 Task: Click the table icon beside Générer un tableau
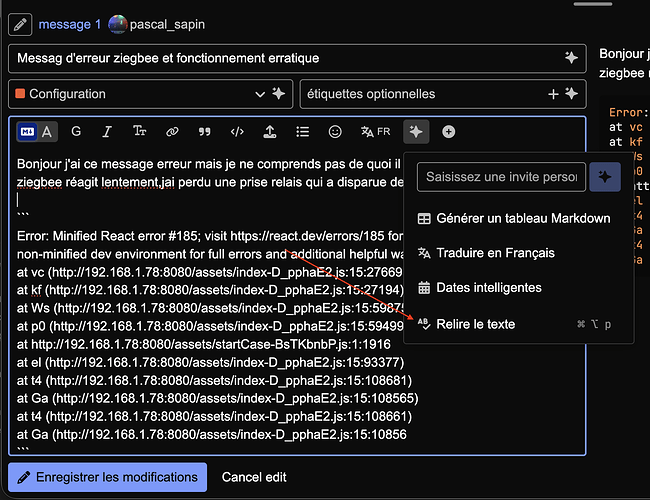[x=424, y=218]
